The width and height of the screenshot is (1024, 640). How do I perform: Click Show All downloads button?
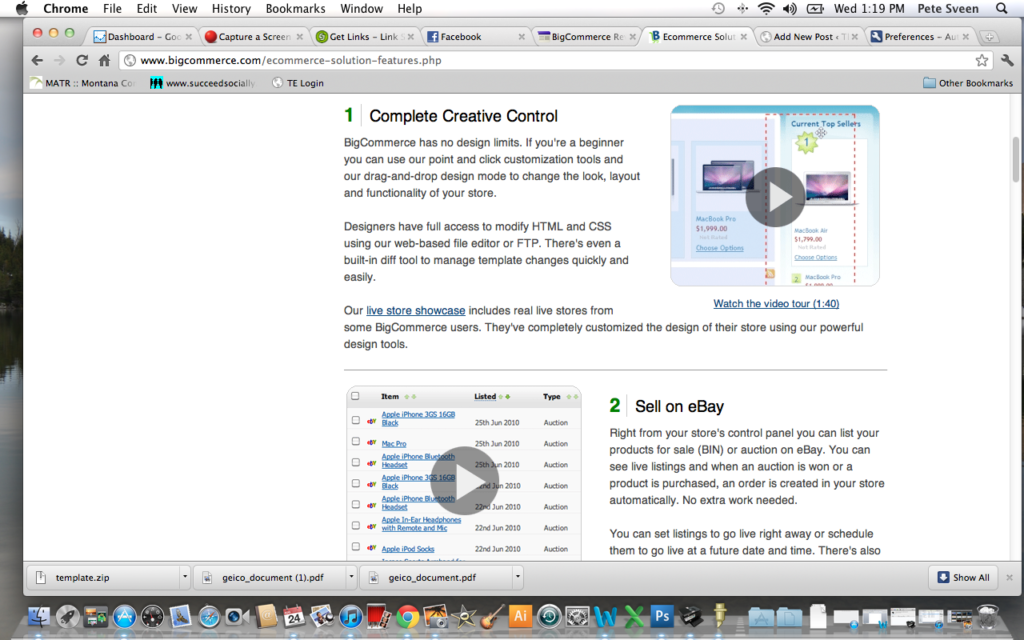coord(963,577)
